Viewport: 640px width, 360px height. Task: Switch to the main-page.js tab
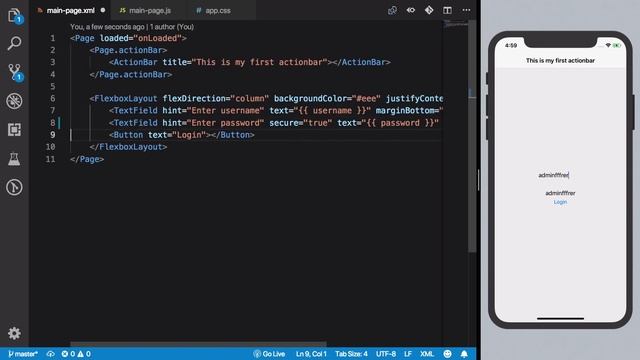150,11
